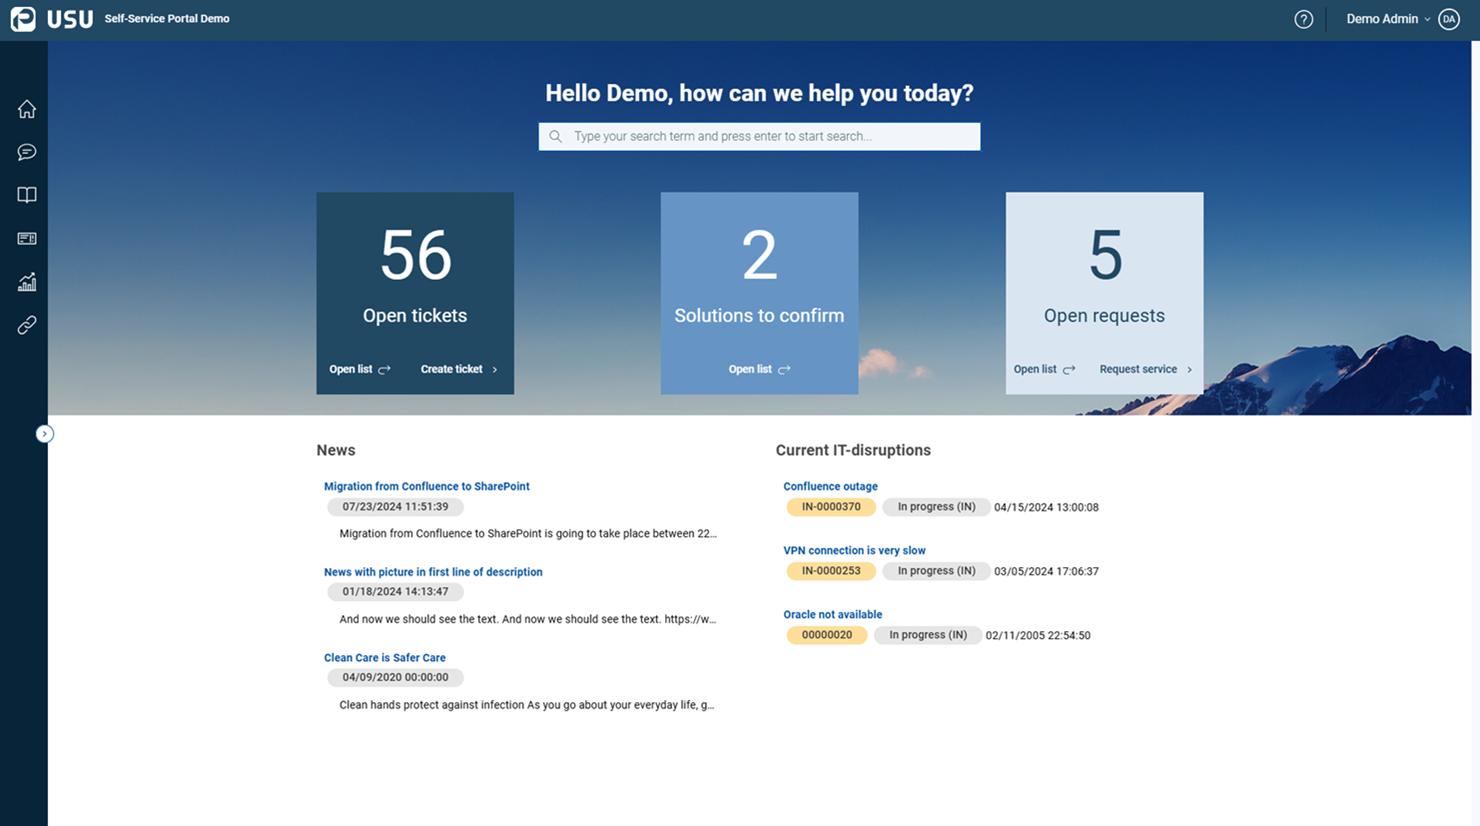Screen dimensions: 1480x826
Task: Open Clean Care is Safer Care article
Action: point(385,658)
